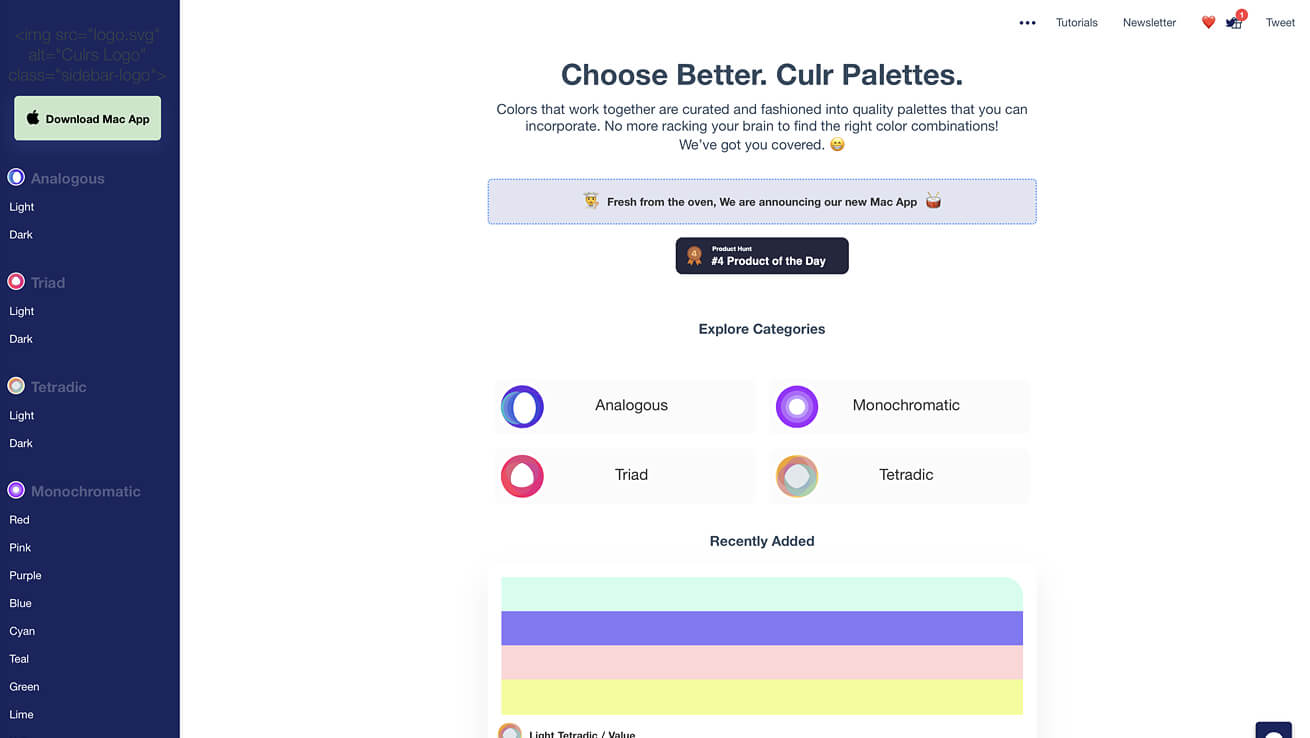Screen dimensions: 1310x738
Task: Click the Mac App announcement banner
Action: 762,202
